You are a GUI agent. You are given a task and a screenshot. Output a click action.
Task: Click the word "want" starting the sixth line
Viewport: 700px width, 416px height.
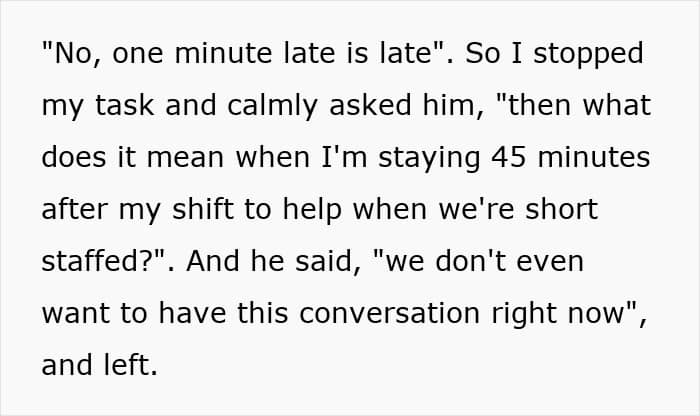(74, 313)
